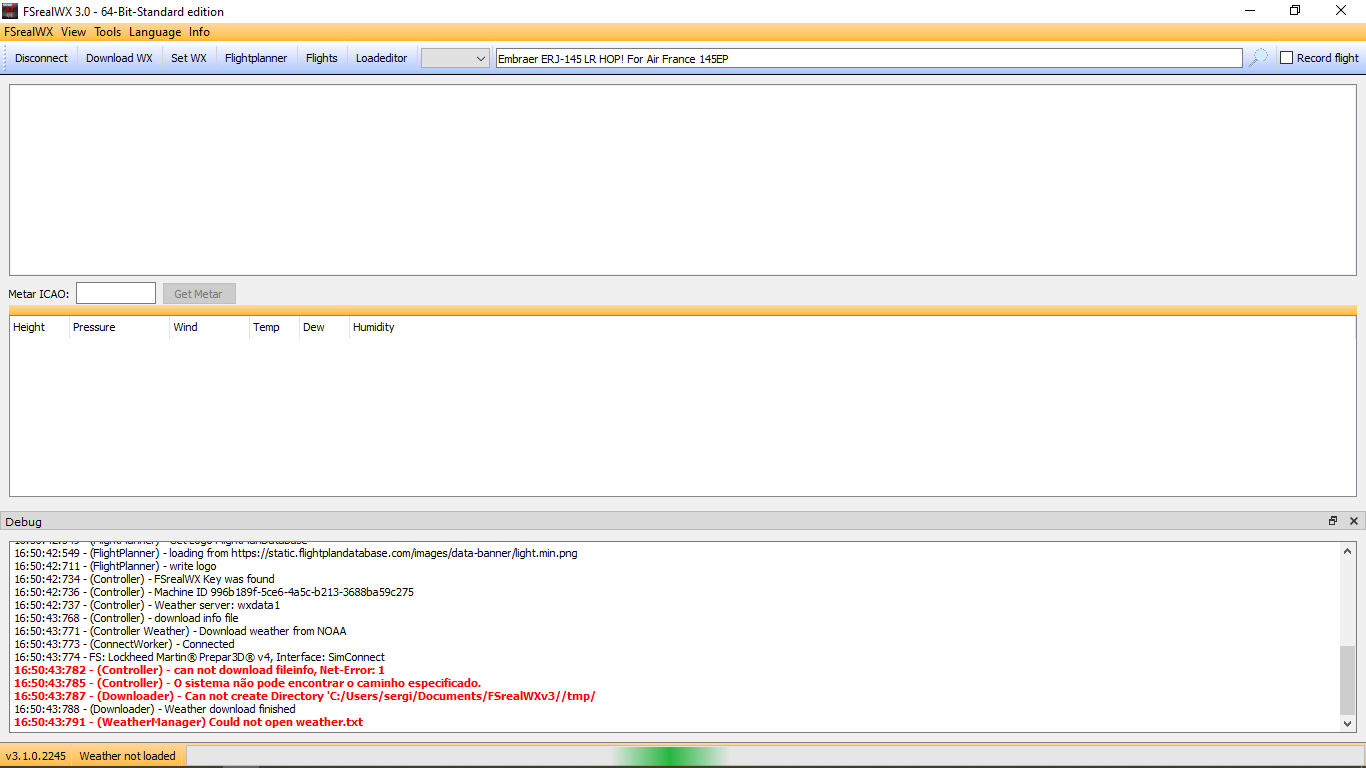Click the Height column header
Image resolution: width=1366 pixels, height=768 pixels.
[39, 327]
